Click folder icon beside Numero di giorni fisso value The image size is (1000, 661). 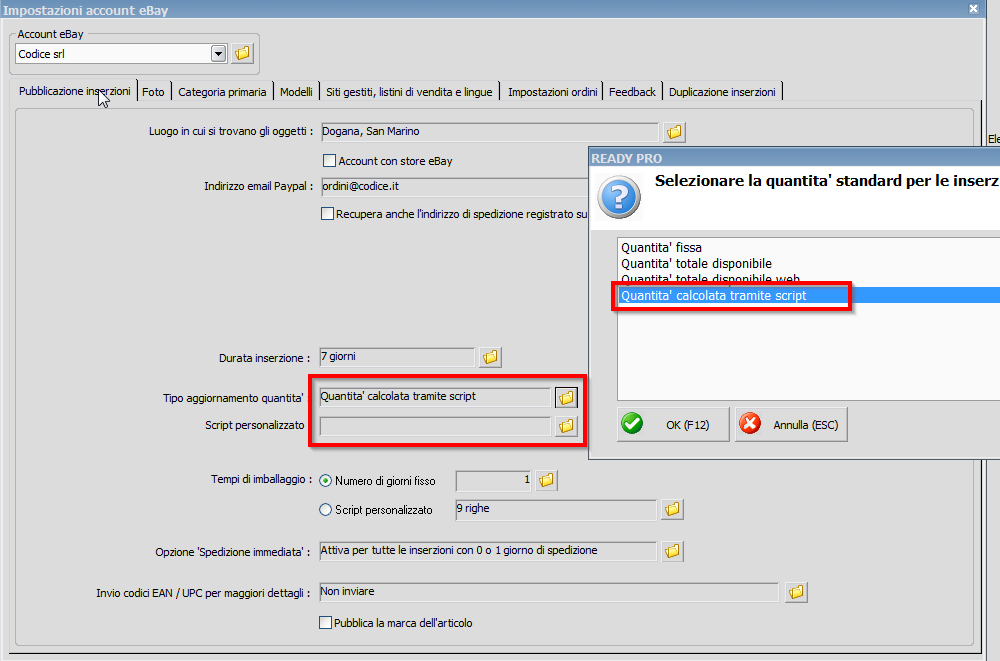click(x=547, y=480)
